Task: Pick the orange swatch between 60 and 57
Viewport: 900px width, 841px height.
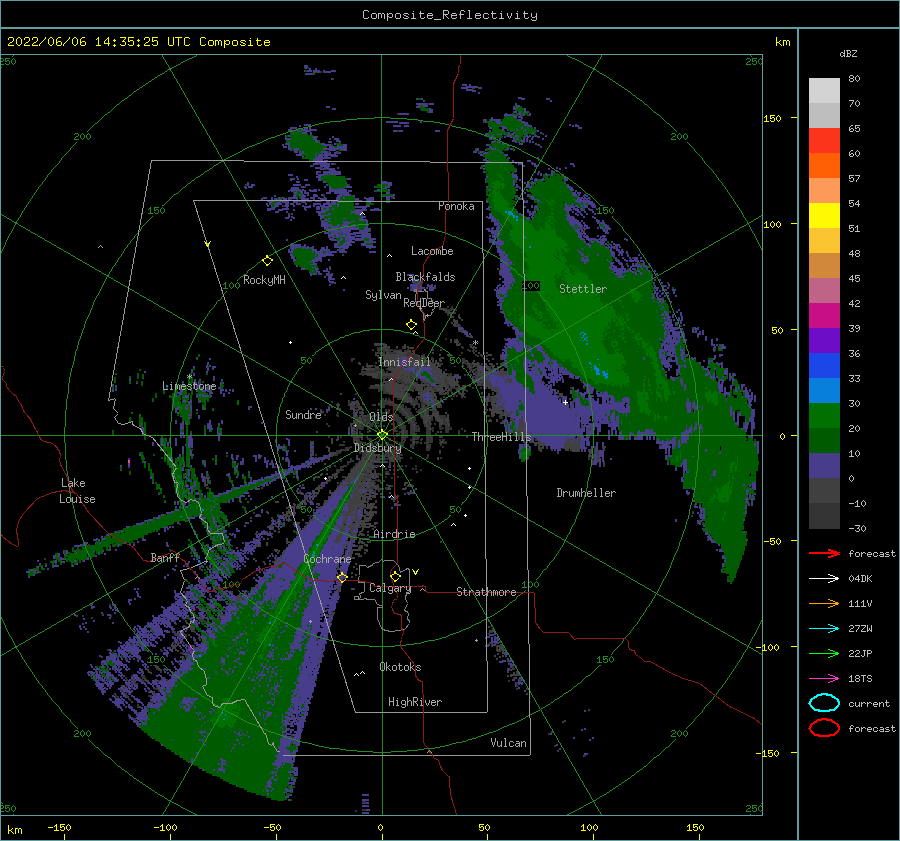Action: pyautogui.click(x=824, y=165)
